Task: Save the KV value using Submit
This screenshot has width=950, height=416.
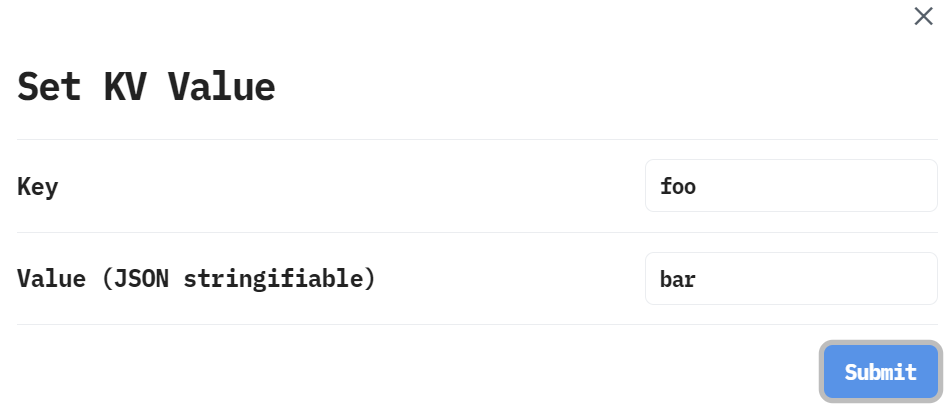Action: (x=880, y=372)
